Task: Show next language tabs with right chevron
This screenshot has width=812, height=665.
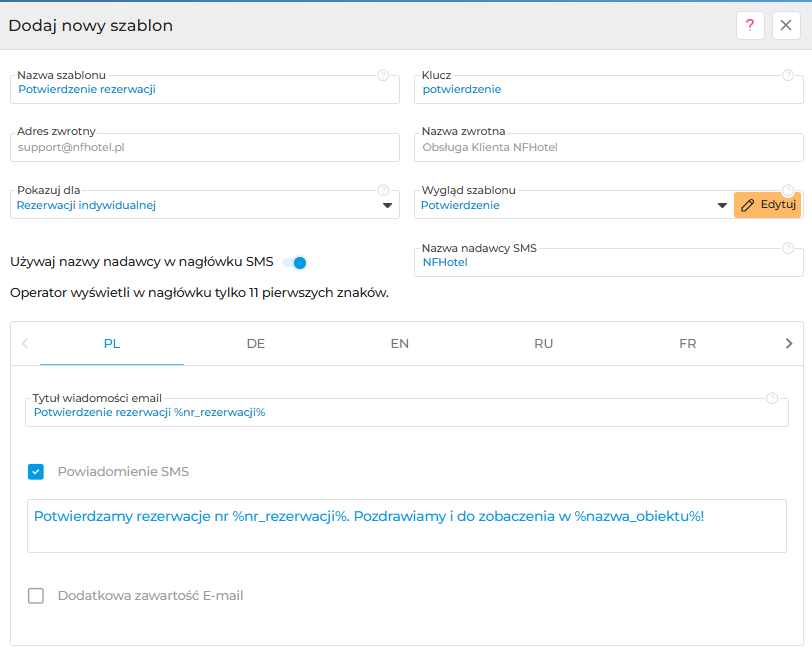Action: point(789,343)
